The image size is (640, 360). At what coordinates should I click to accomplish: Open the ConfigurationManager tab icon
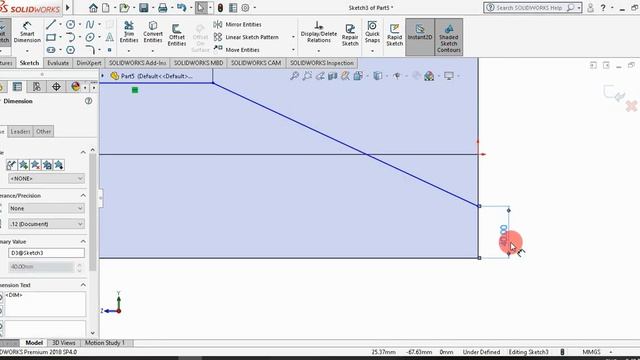pyautogui.click(x=37, y=87)
